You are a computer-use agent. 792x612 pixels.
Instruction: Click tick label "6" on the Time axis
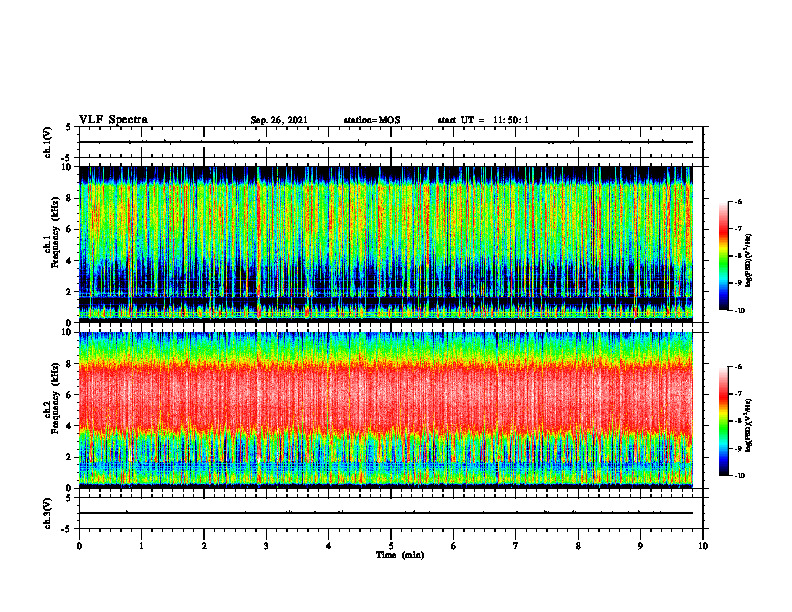[x=454, y=546]
